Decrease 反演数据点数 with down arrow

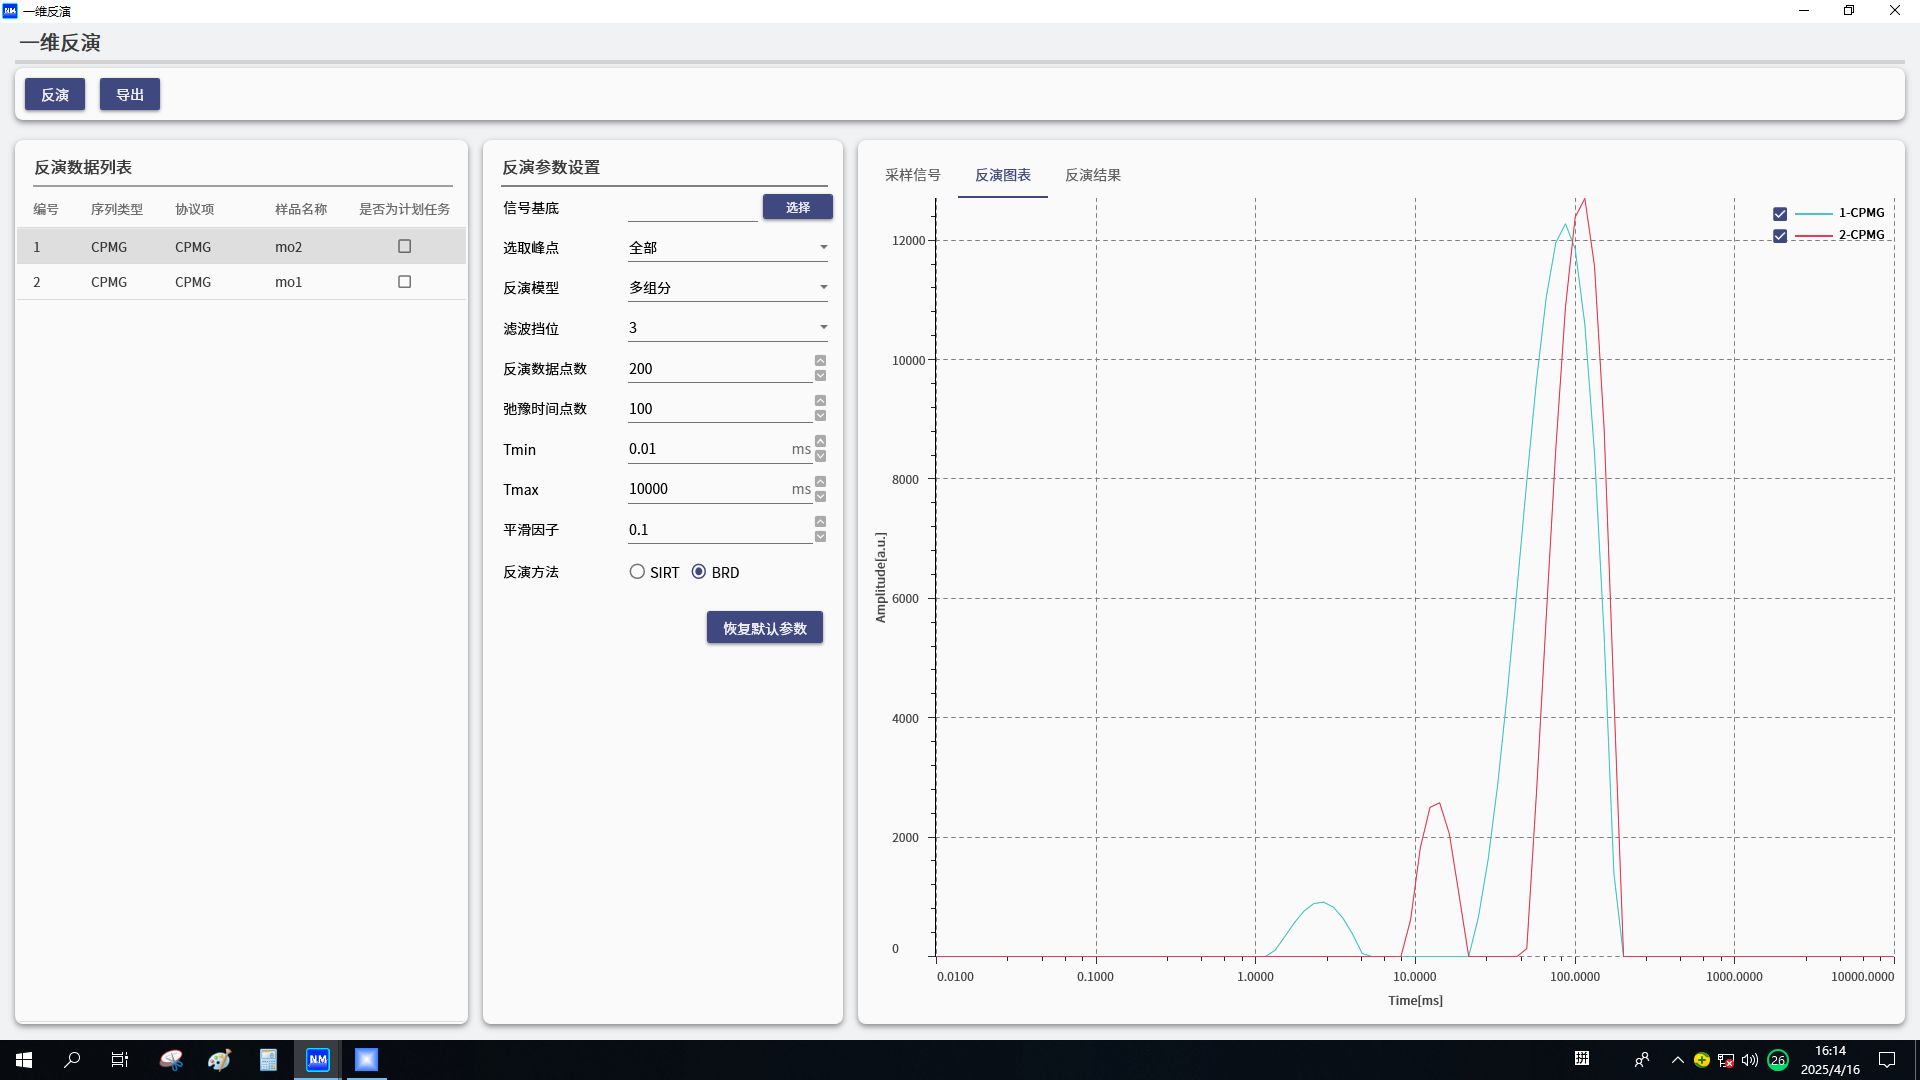(821, 376)
